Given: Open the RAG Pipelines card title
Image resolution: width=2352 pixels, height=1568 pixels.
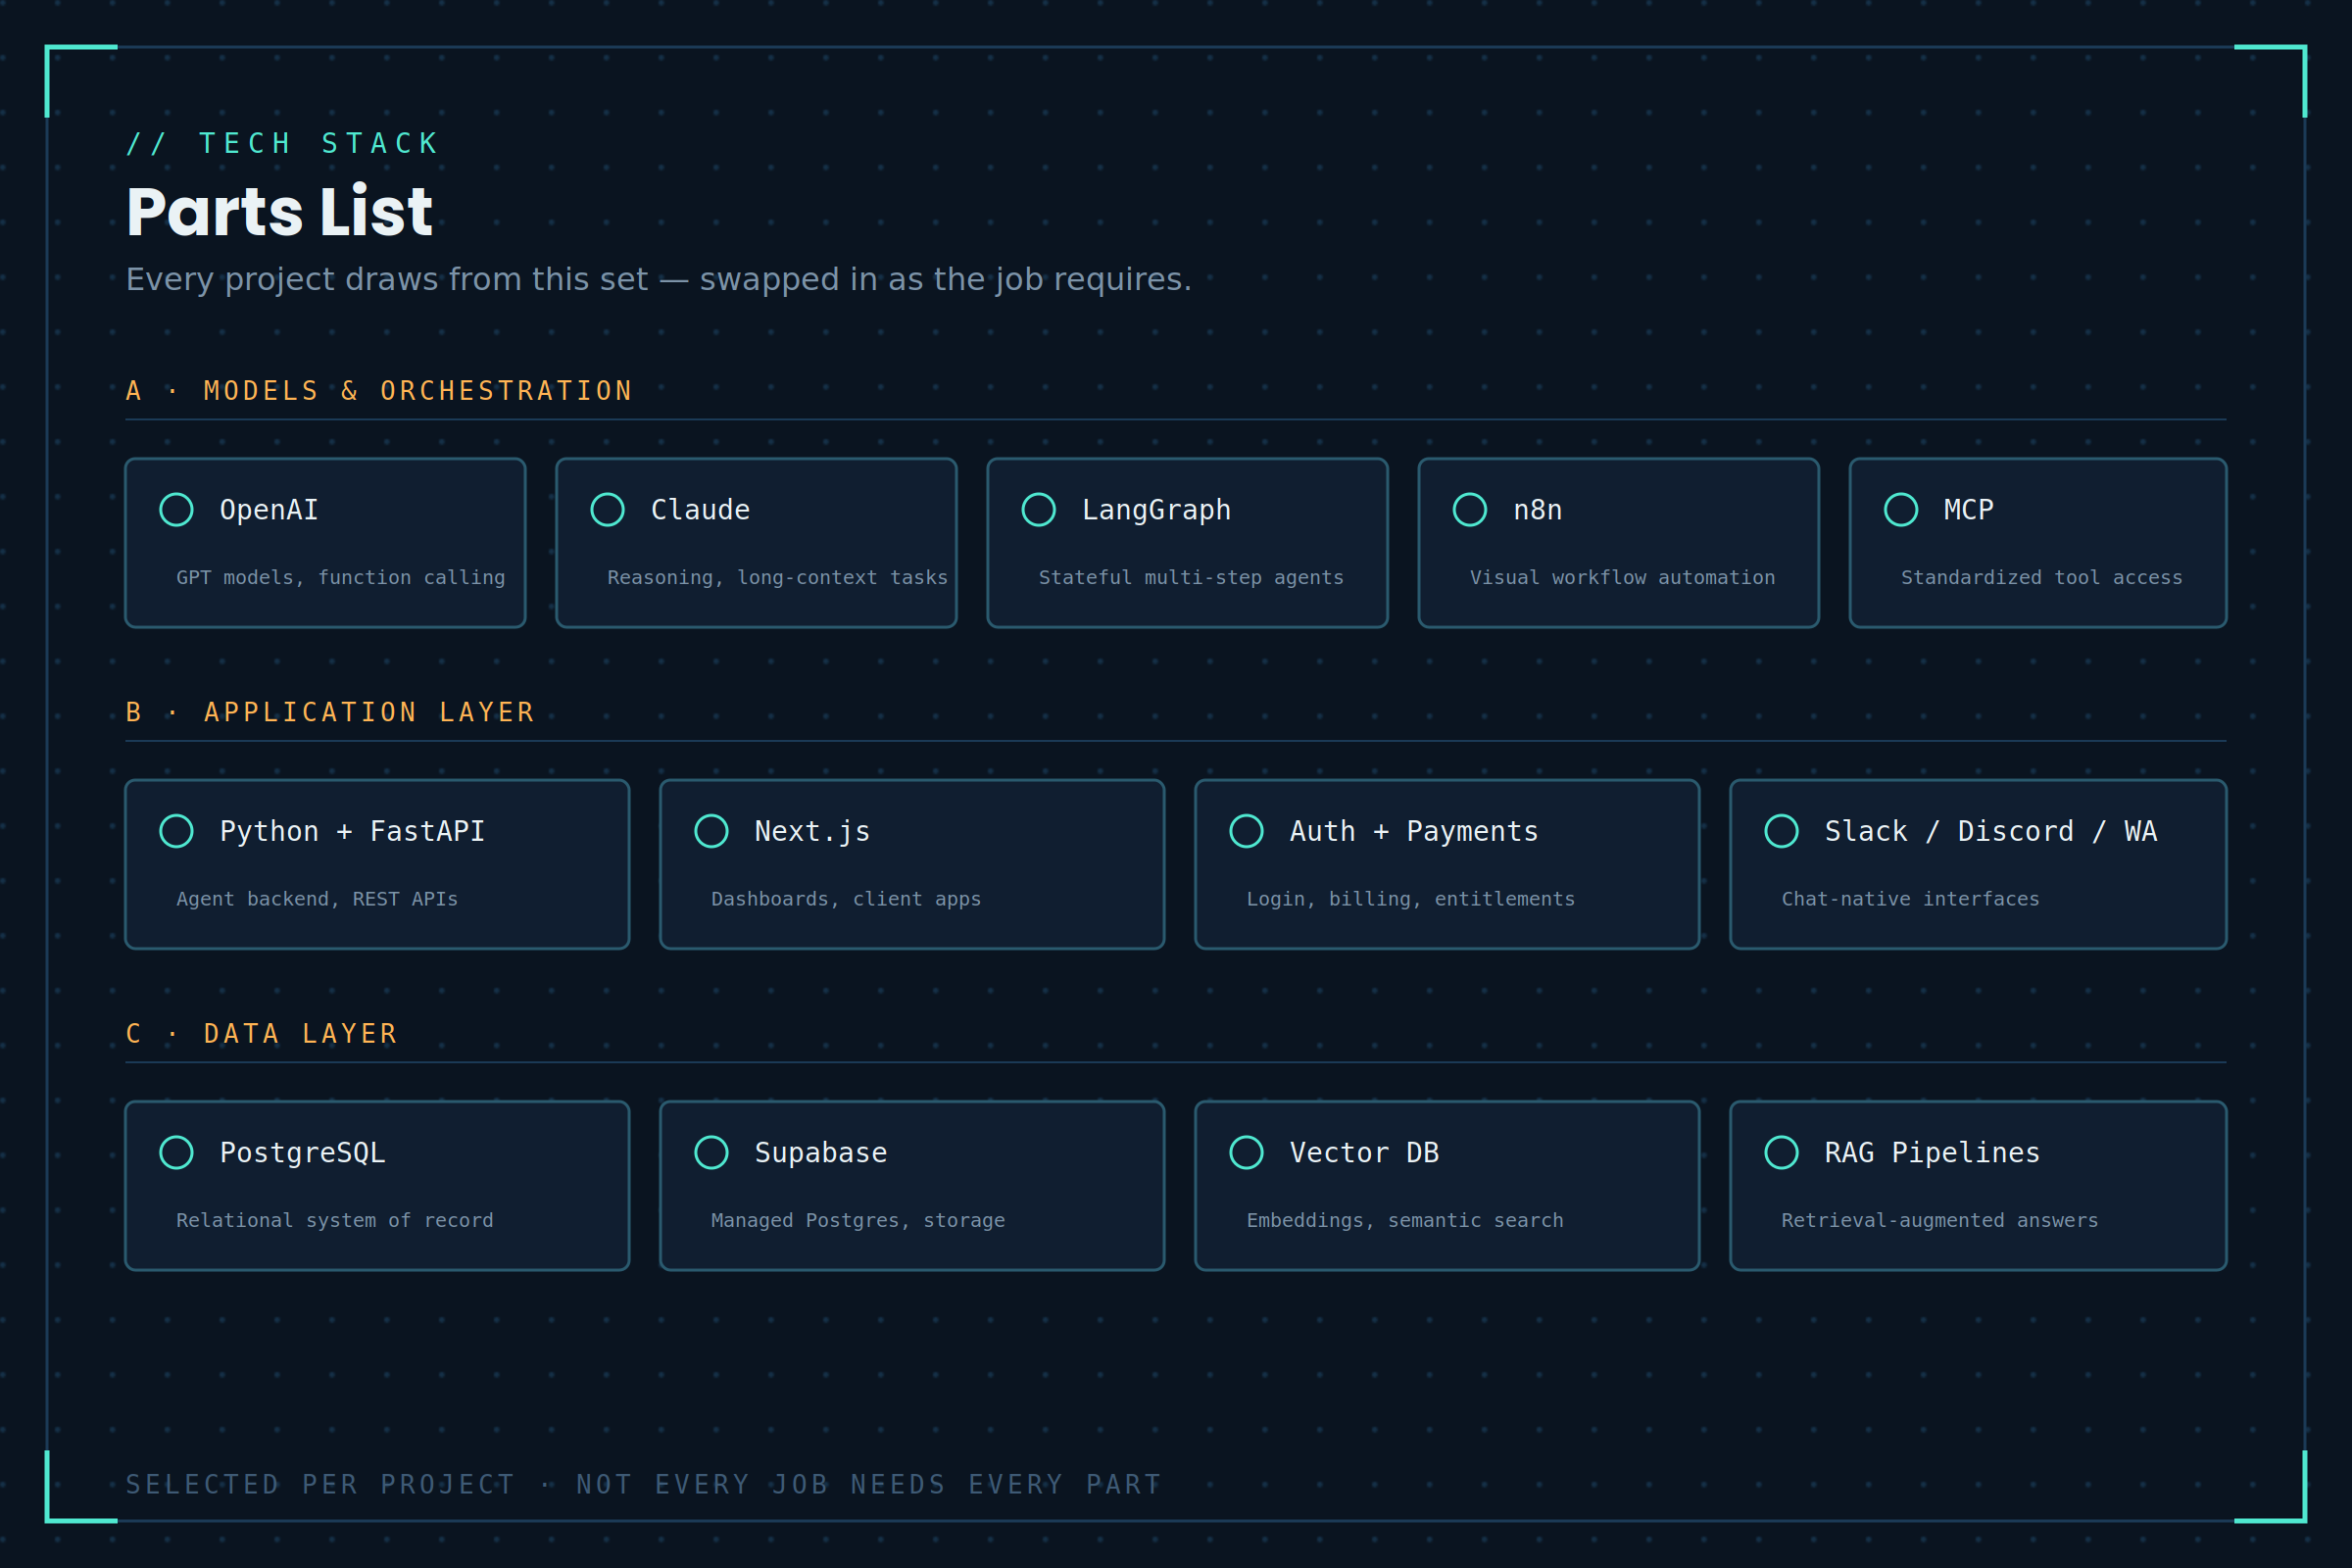Looking at the screenshot, I should tap(1932, 1153).
